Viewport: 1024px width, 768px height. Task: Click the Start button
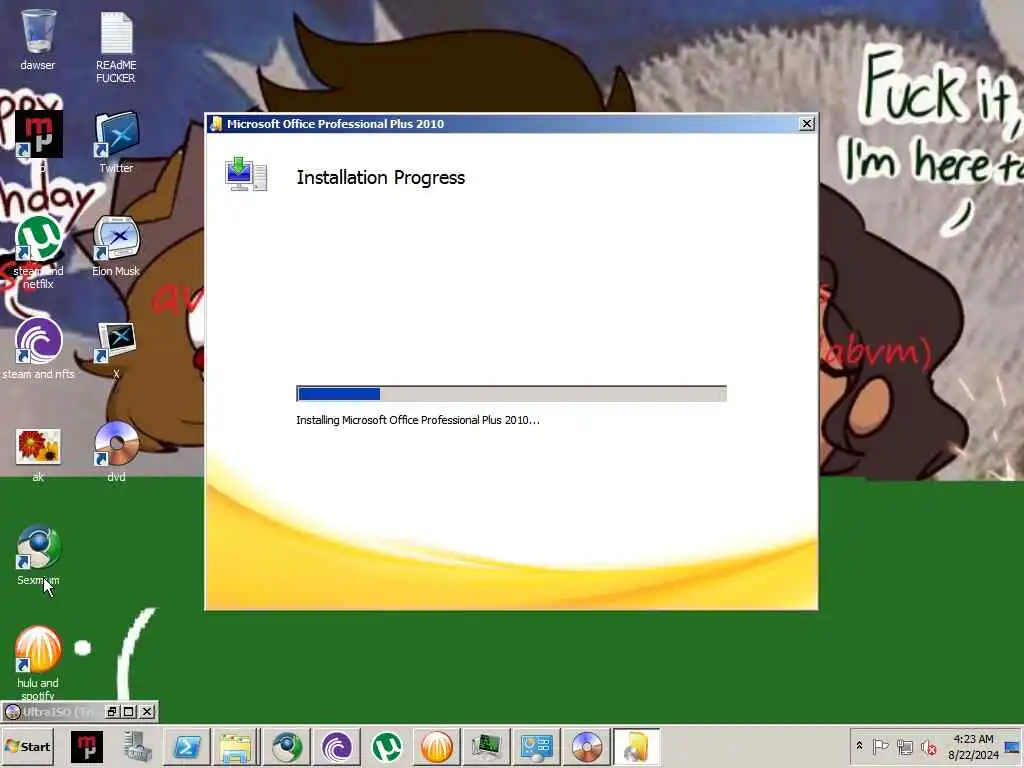point(27,746)
